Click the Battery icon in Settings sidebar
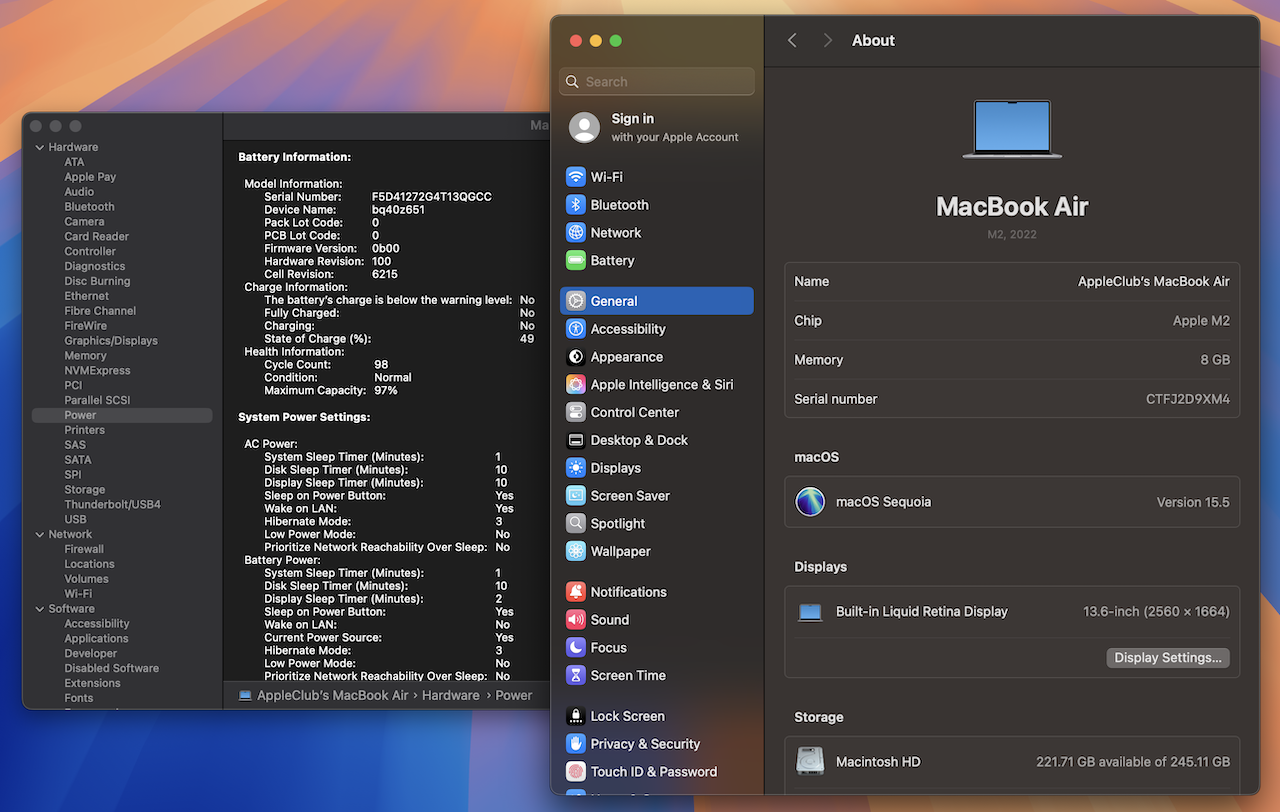Viewport: 1280px width, 812px height. pyautogui.click(x=575, y=261)
